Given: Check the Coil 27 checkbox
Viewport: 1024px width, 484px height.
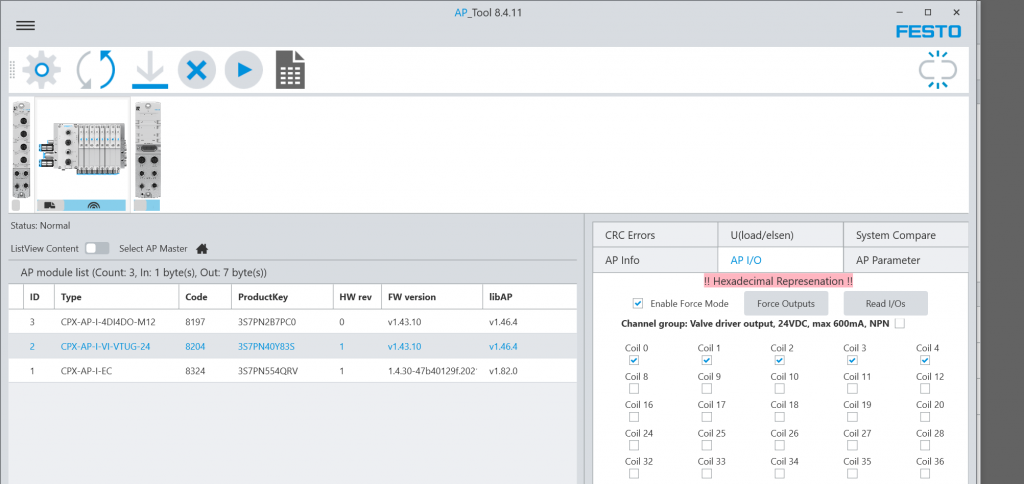Looking at the screenshot, I should point(852,445).
